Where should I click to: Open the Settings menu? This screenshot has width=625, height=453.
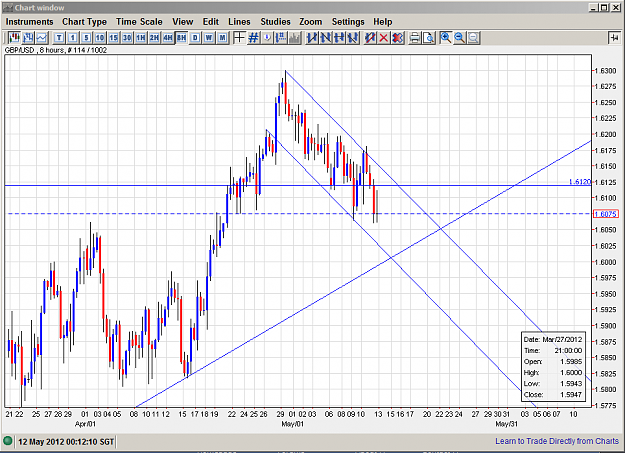coord(348,22)
